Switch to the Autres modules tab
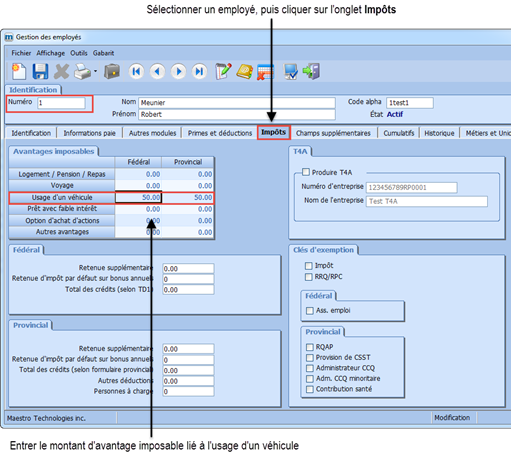The height and width of the screenshot is (455, 511). point(152,133)
